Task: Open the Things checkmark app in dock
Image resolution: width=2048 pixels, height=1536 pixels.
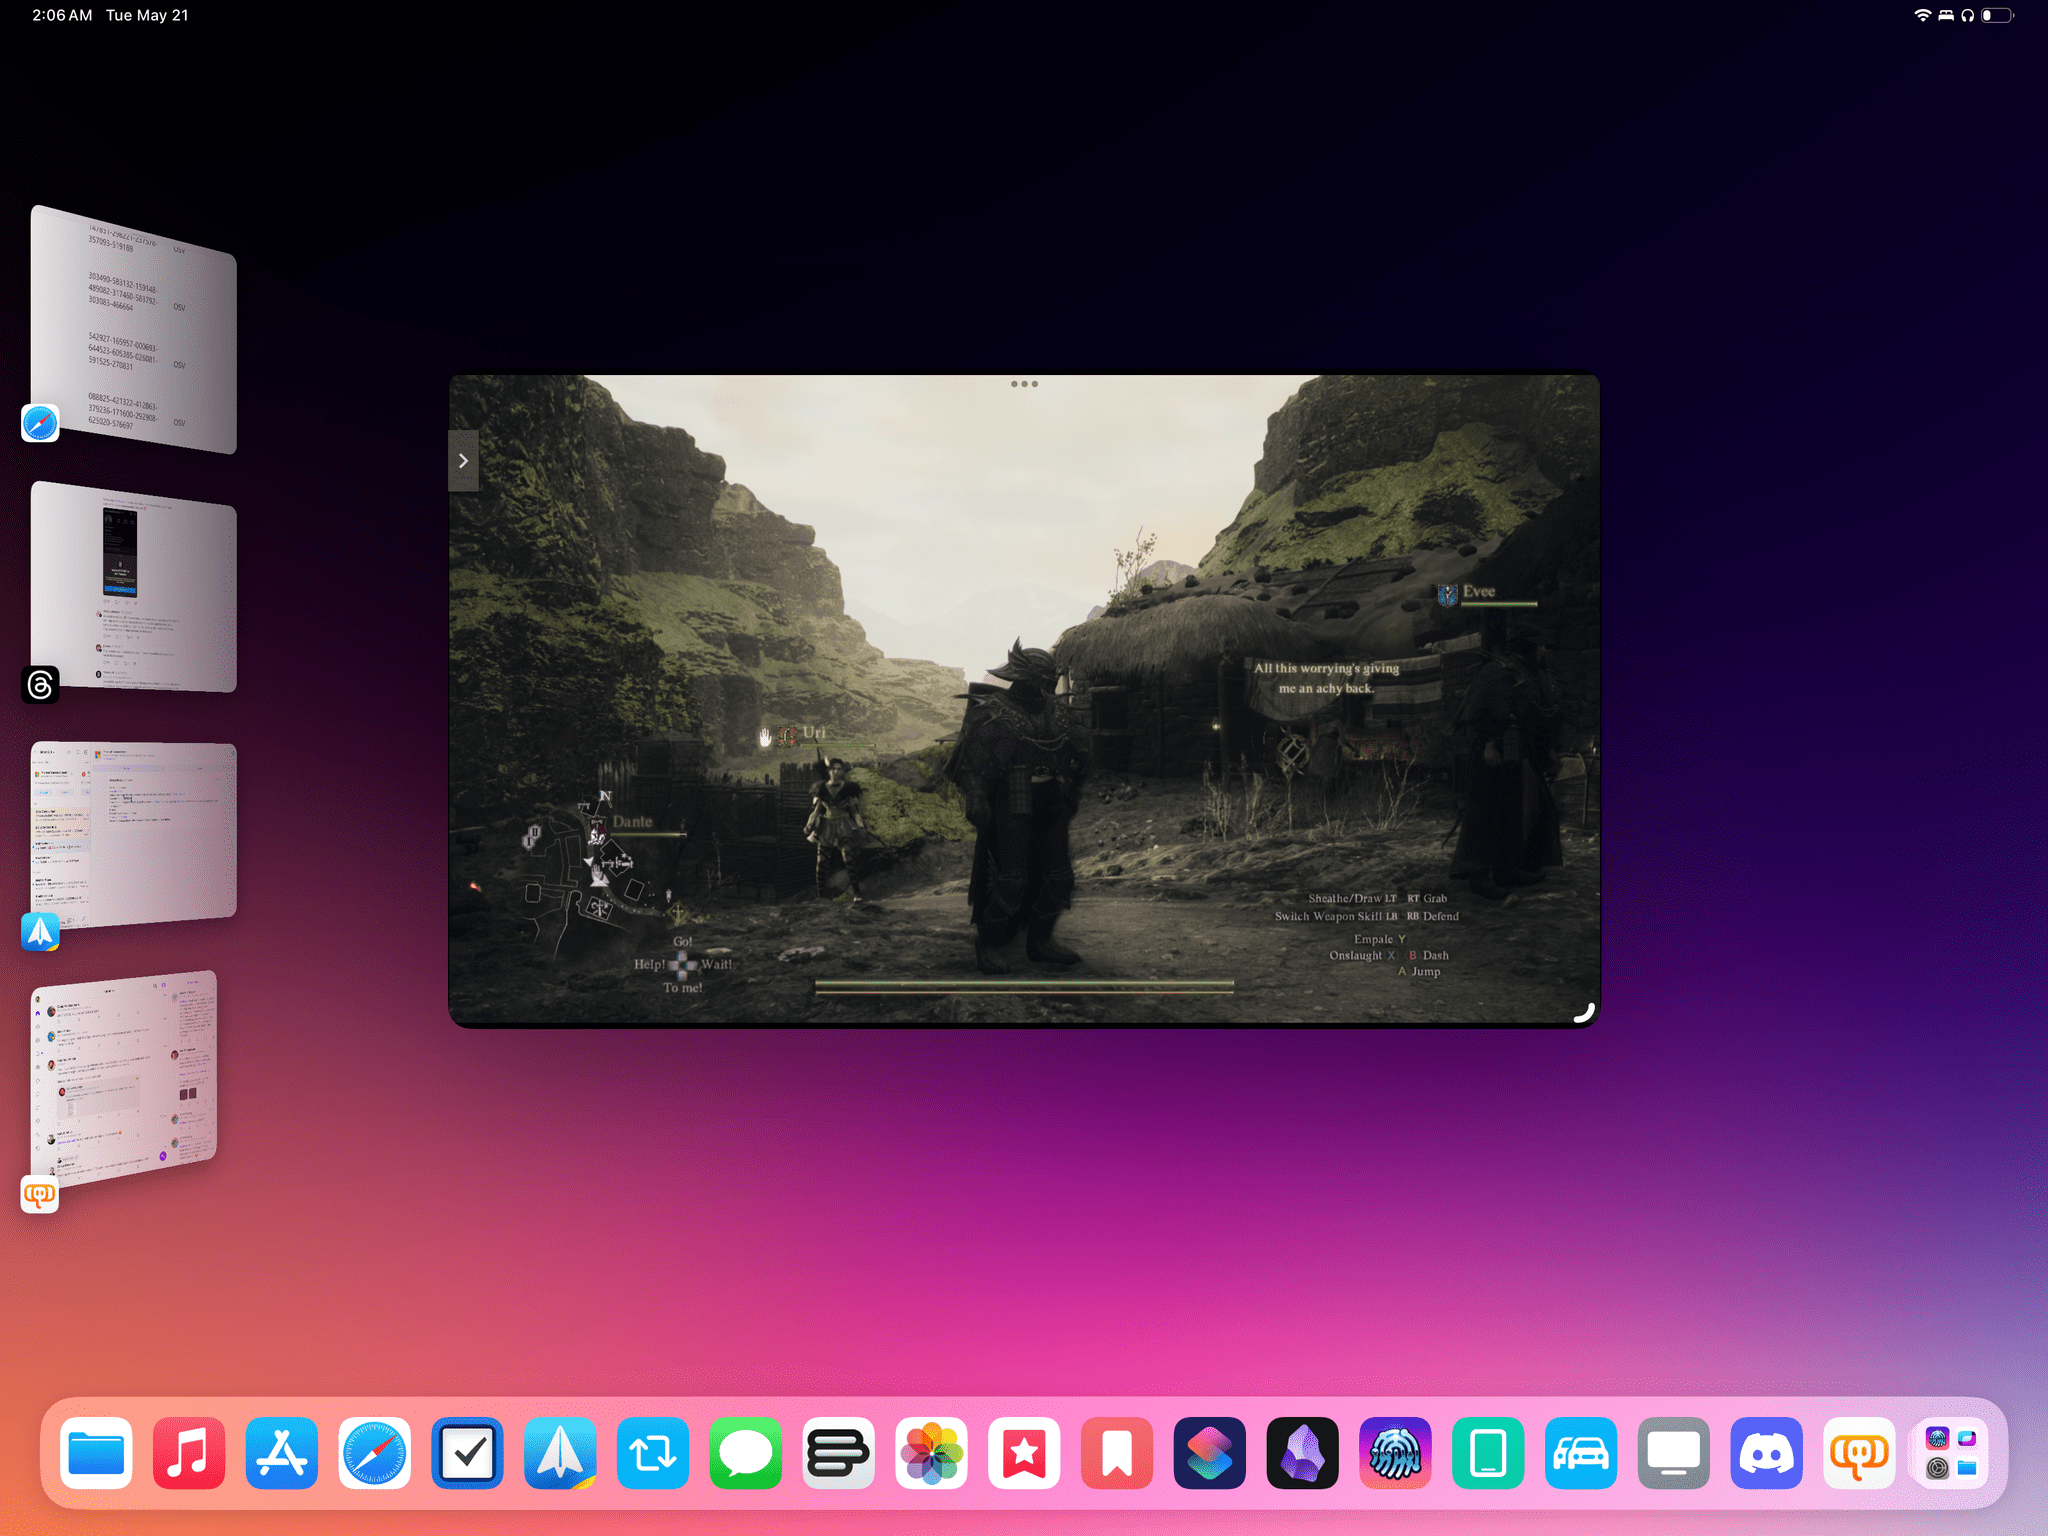Action: coord(467,1453)
